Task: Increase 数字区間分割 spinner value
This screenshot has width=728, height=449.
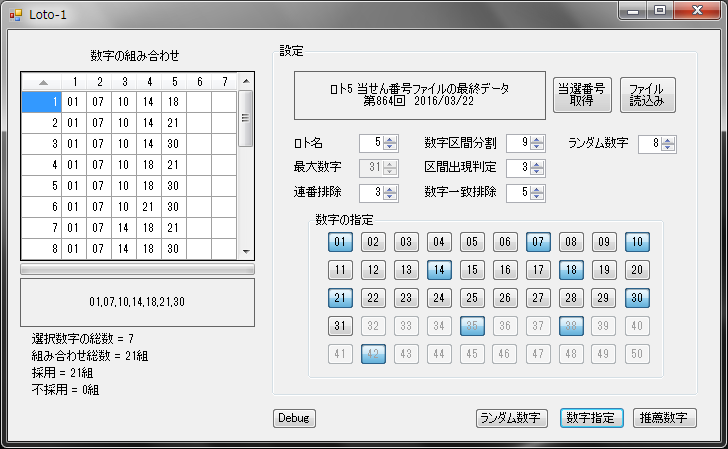Action: point(537,139)
